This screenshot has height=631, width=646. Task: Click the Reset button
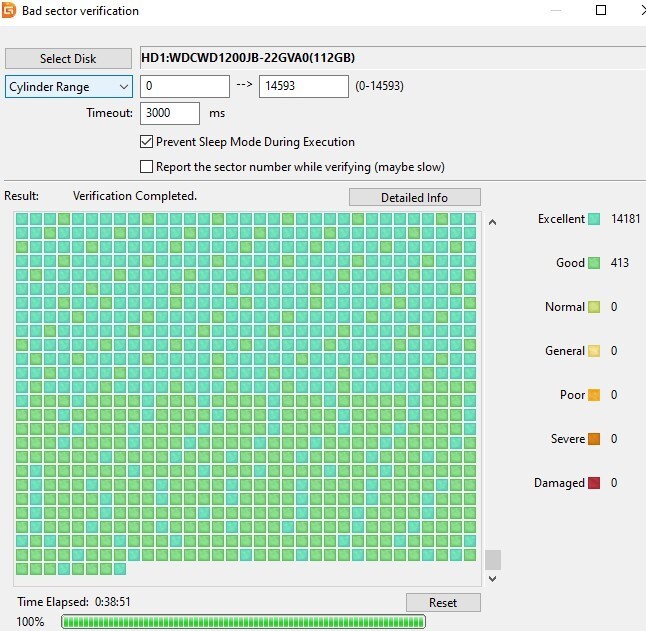(443, 603)
